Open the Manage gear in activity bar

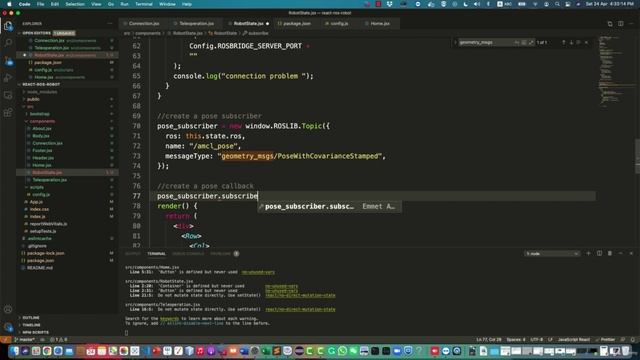[8, 327]
